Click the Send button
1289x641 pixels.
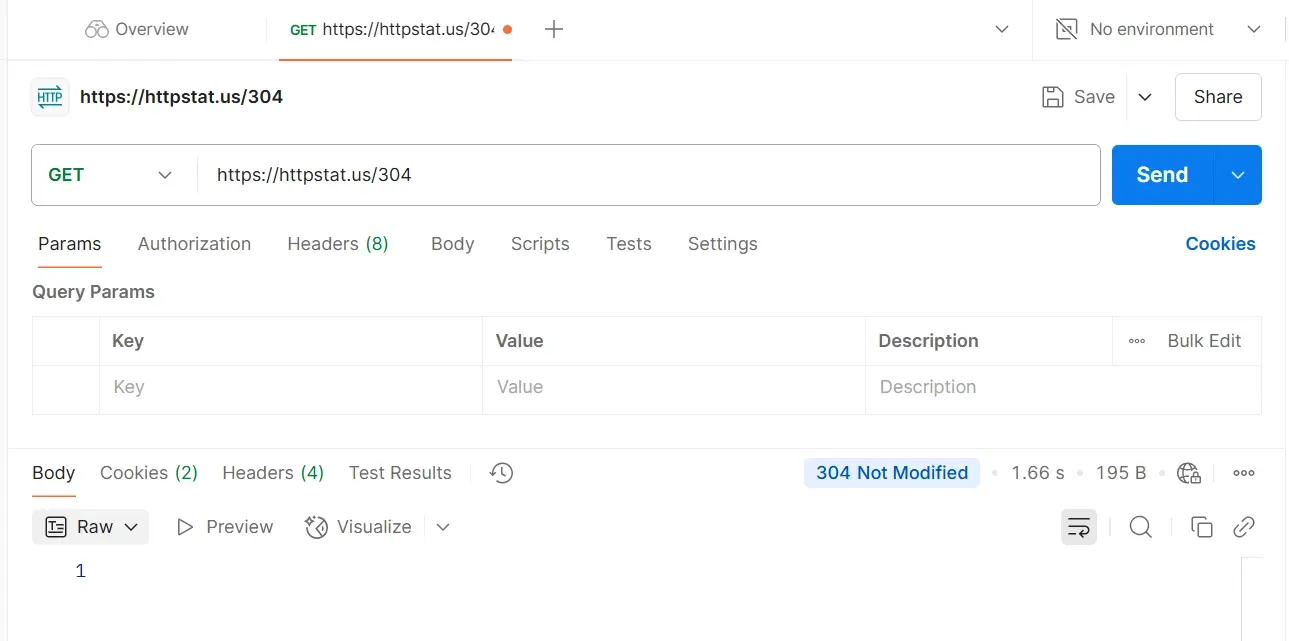1162,175
